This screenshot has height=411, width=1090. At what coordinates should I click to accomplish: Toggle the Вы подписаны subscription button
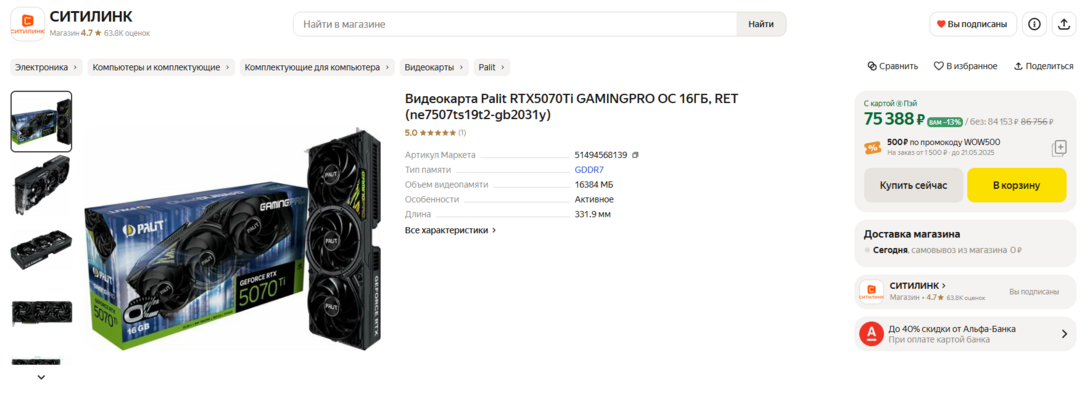(973, 24)
